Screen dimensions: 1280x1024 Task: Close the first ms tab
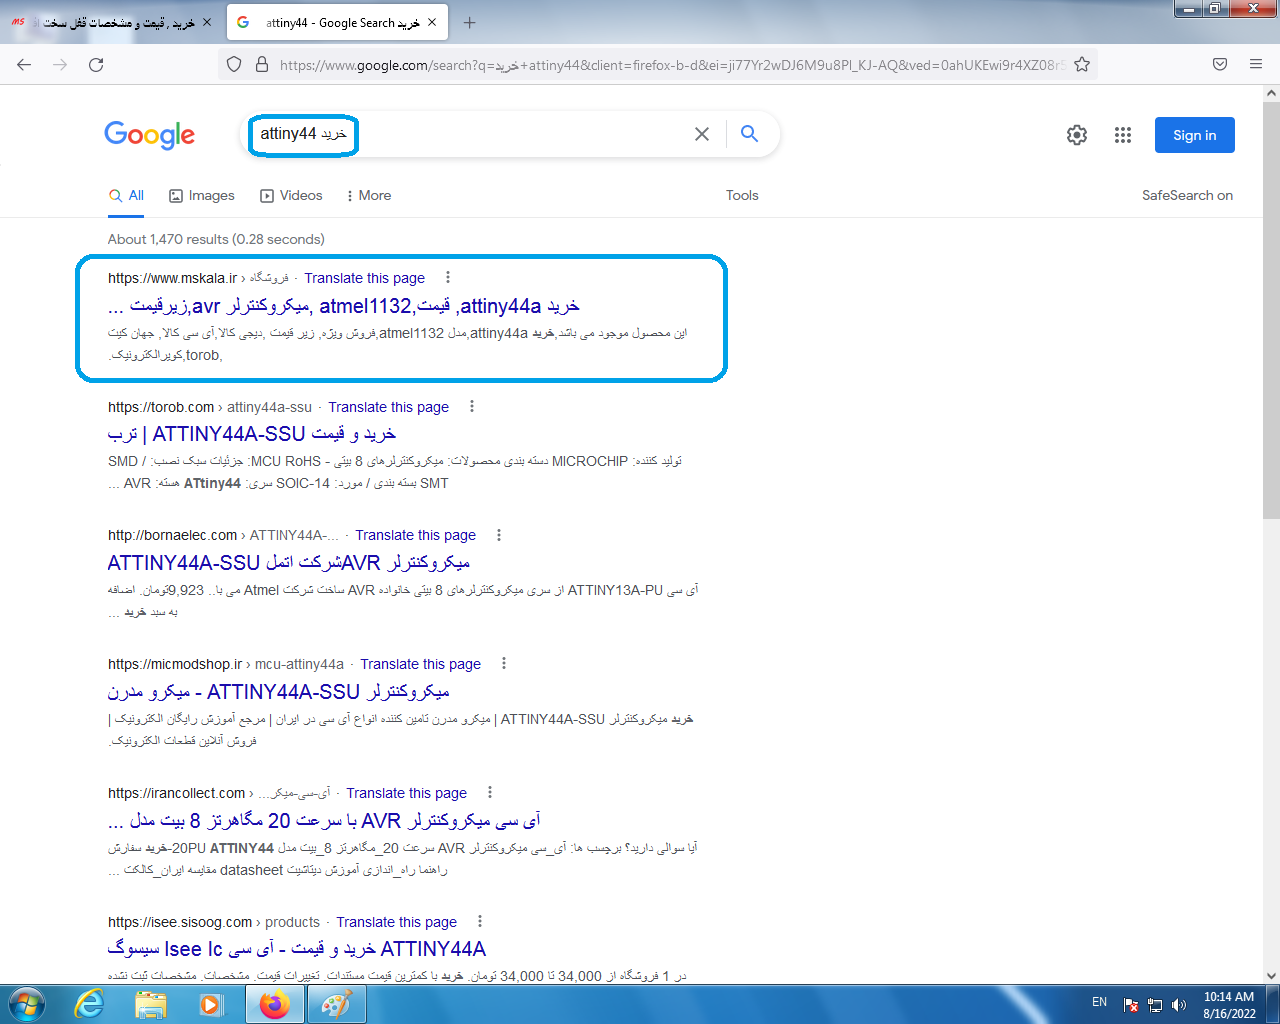207,22
